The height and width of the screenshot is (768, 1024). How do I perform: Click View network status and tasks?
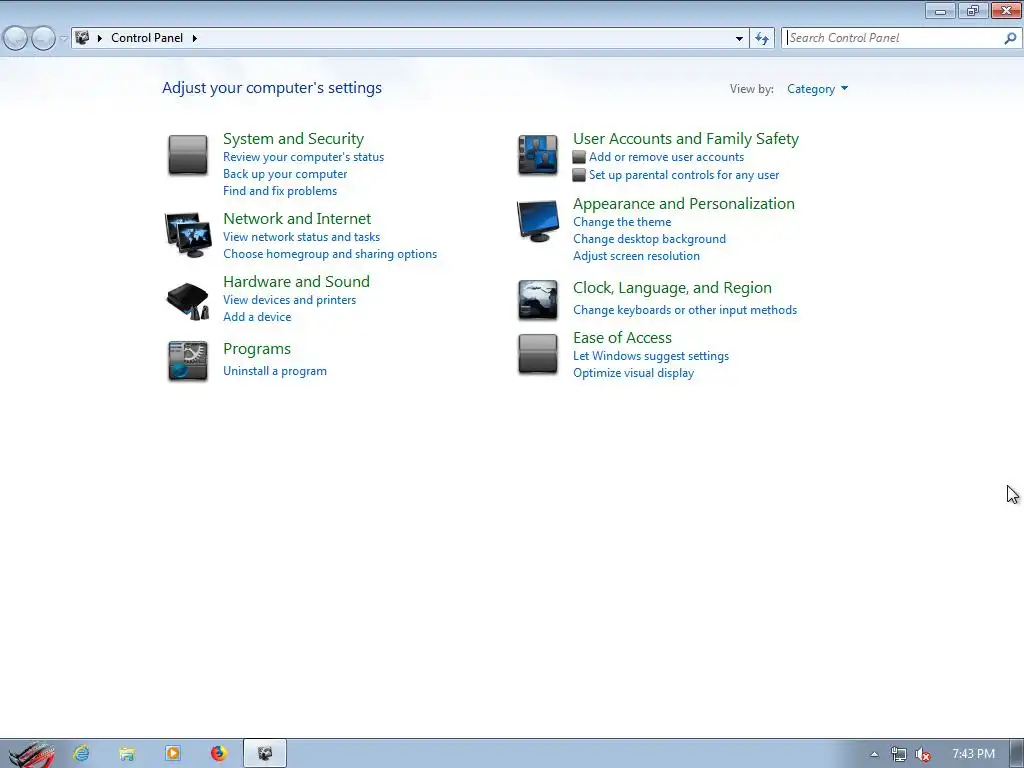point(301,236)
